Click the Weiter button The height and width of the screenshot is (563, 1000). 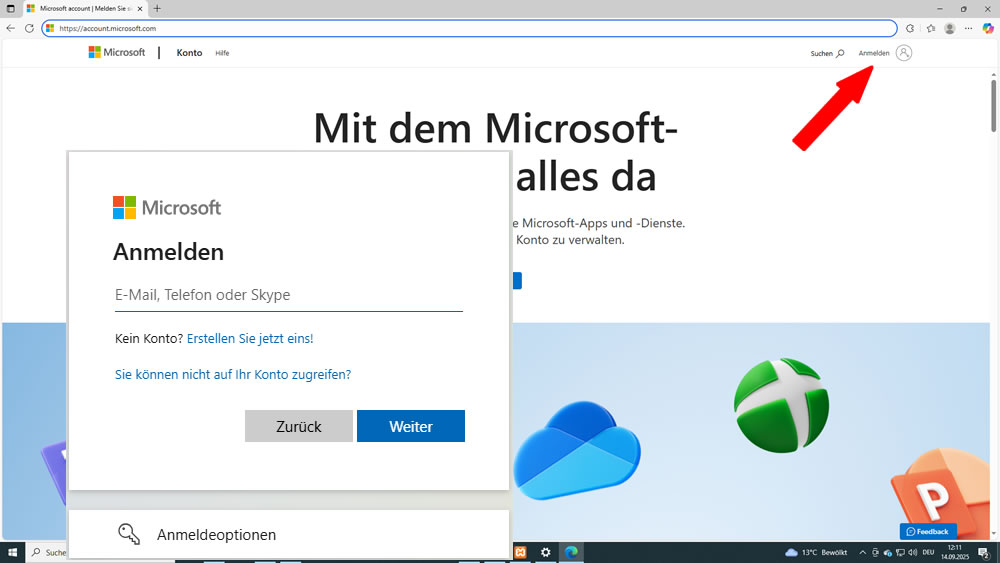pyautogui.click(x=411, y=426)
